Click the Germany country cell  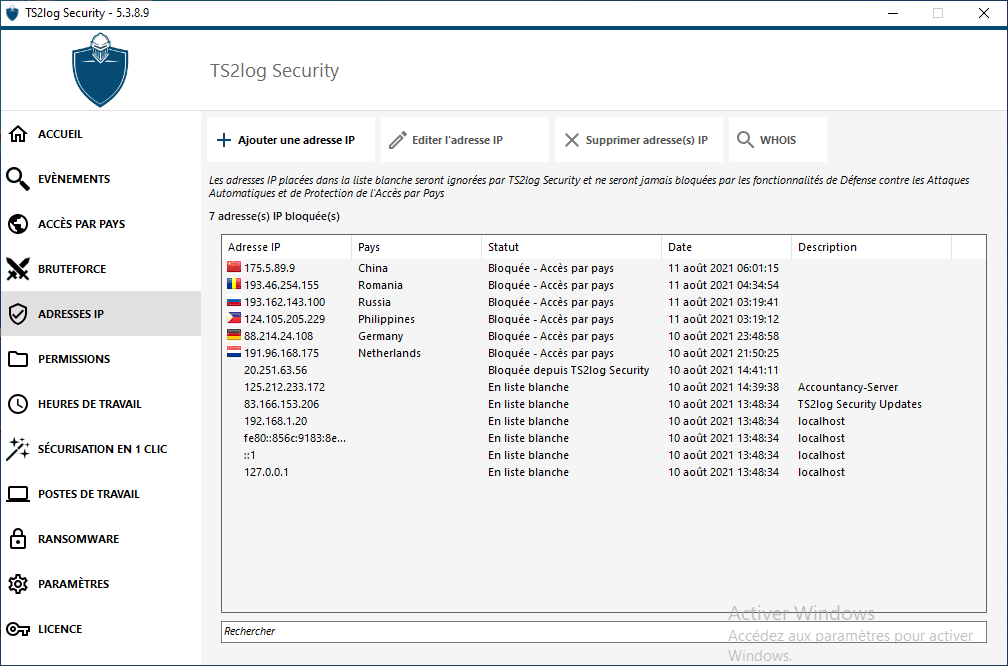coord(381,336)
